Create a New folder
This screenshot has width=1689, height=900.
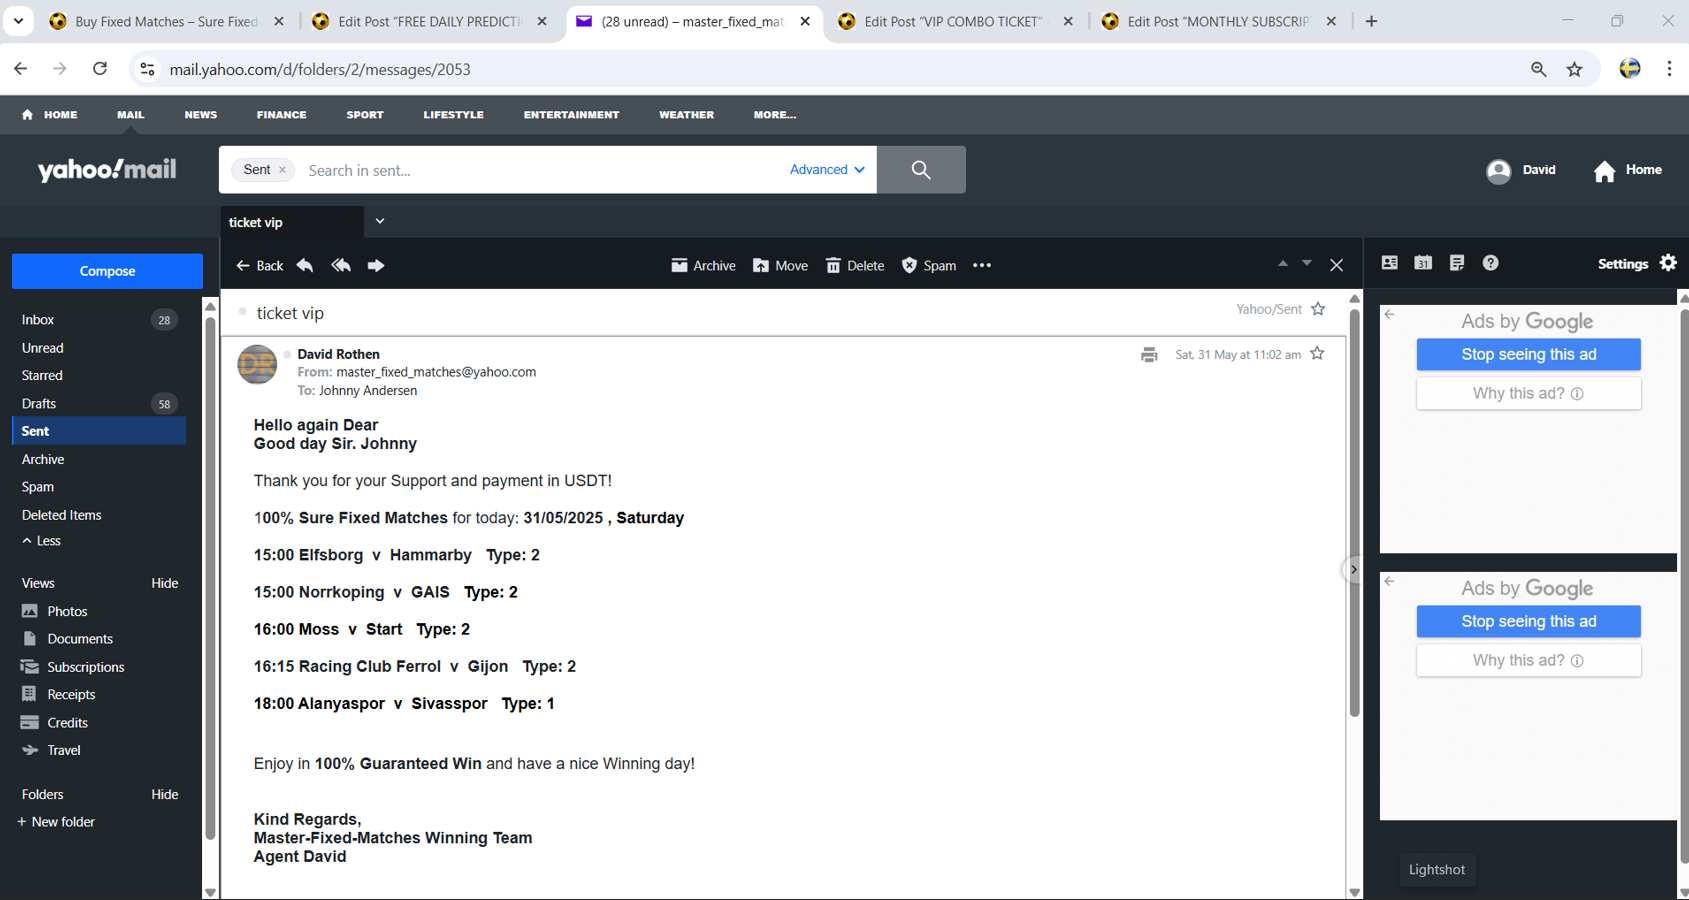56,822
